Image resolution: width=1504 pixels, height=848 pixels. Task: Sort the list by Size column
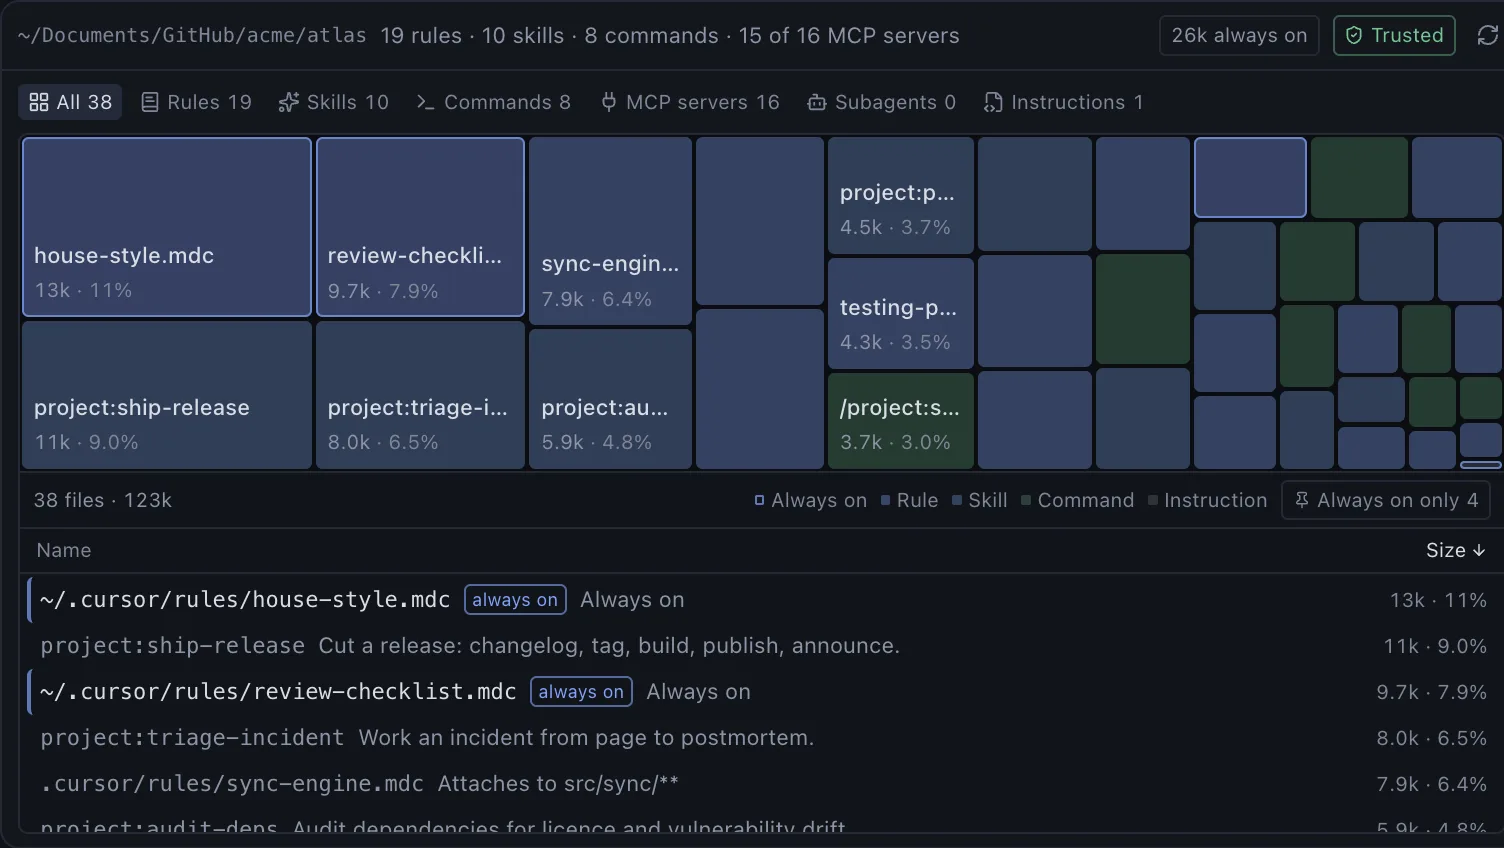pyautogui.click(x=1455, y=550)
